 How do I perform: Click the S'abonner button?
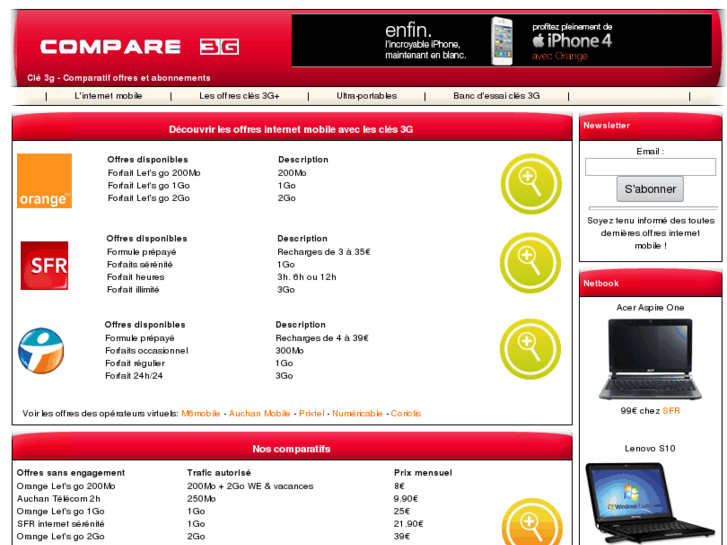tap(650, 189)
